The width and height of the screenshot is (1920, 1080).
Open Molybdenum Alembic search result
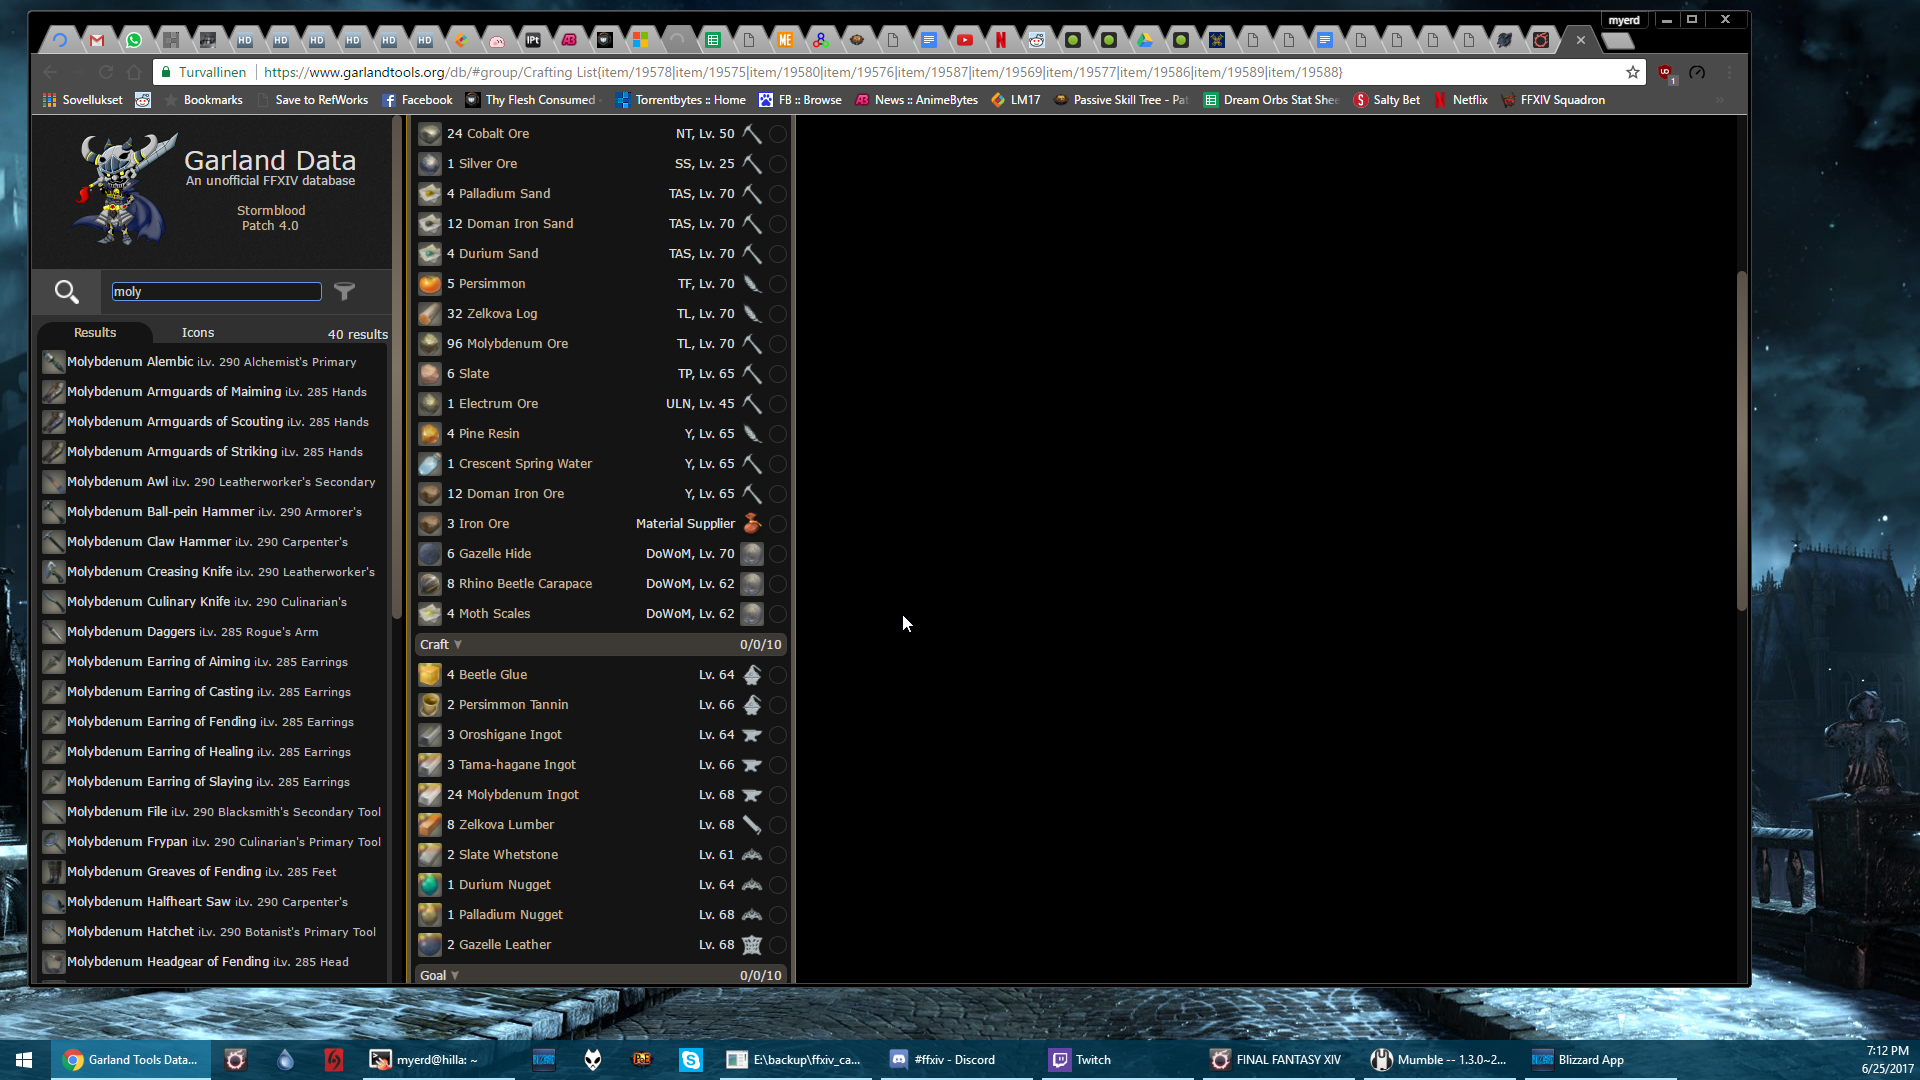click(130, 362)
